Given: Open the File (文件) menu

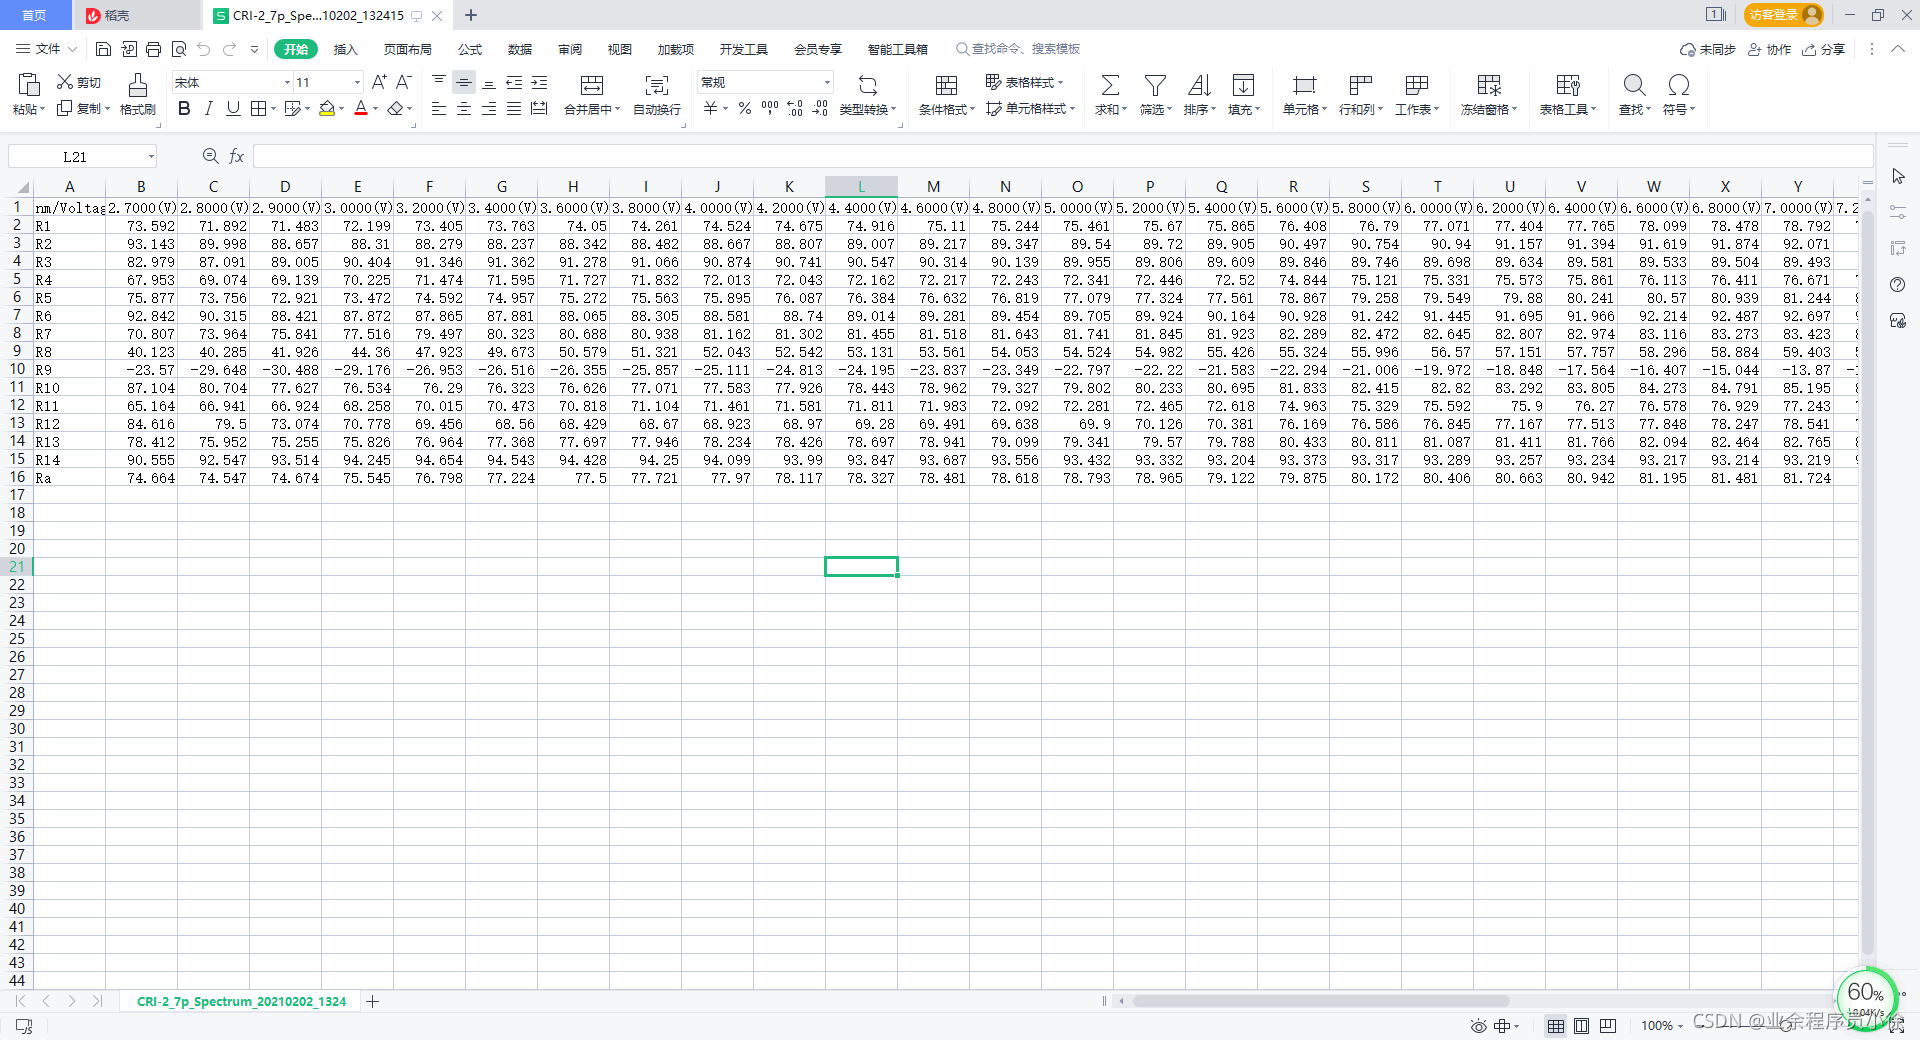Looking at the screenshot, I should coord(46,49).
